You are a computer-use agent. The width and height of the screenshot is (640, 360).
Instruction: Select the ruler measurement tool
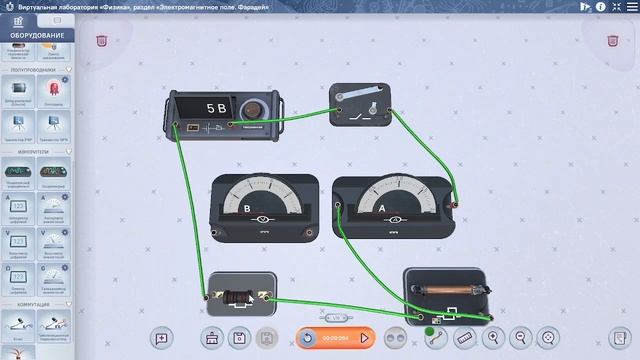pyautogui.click(x=464, y=338)
